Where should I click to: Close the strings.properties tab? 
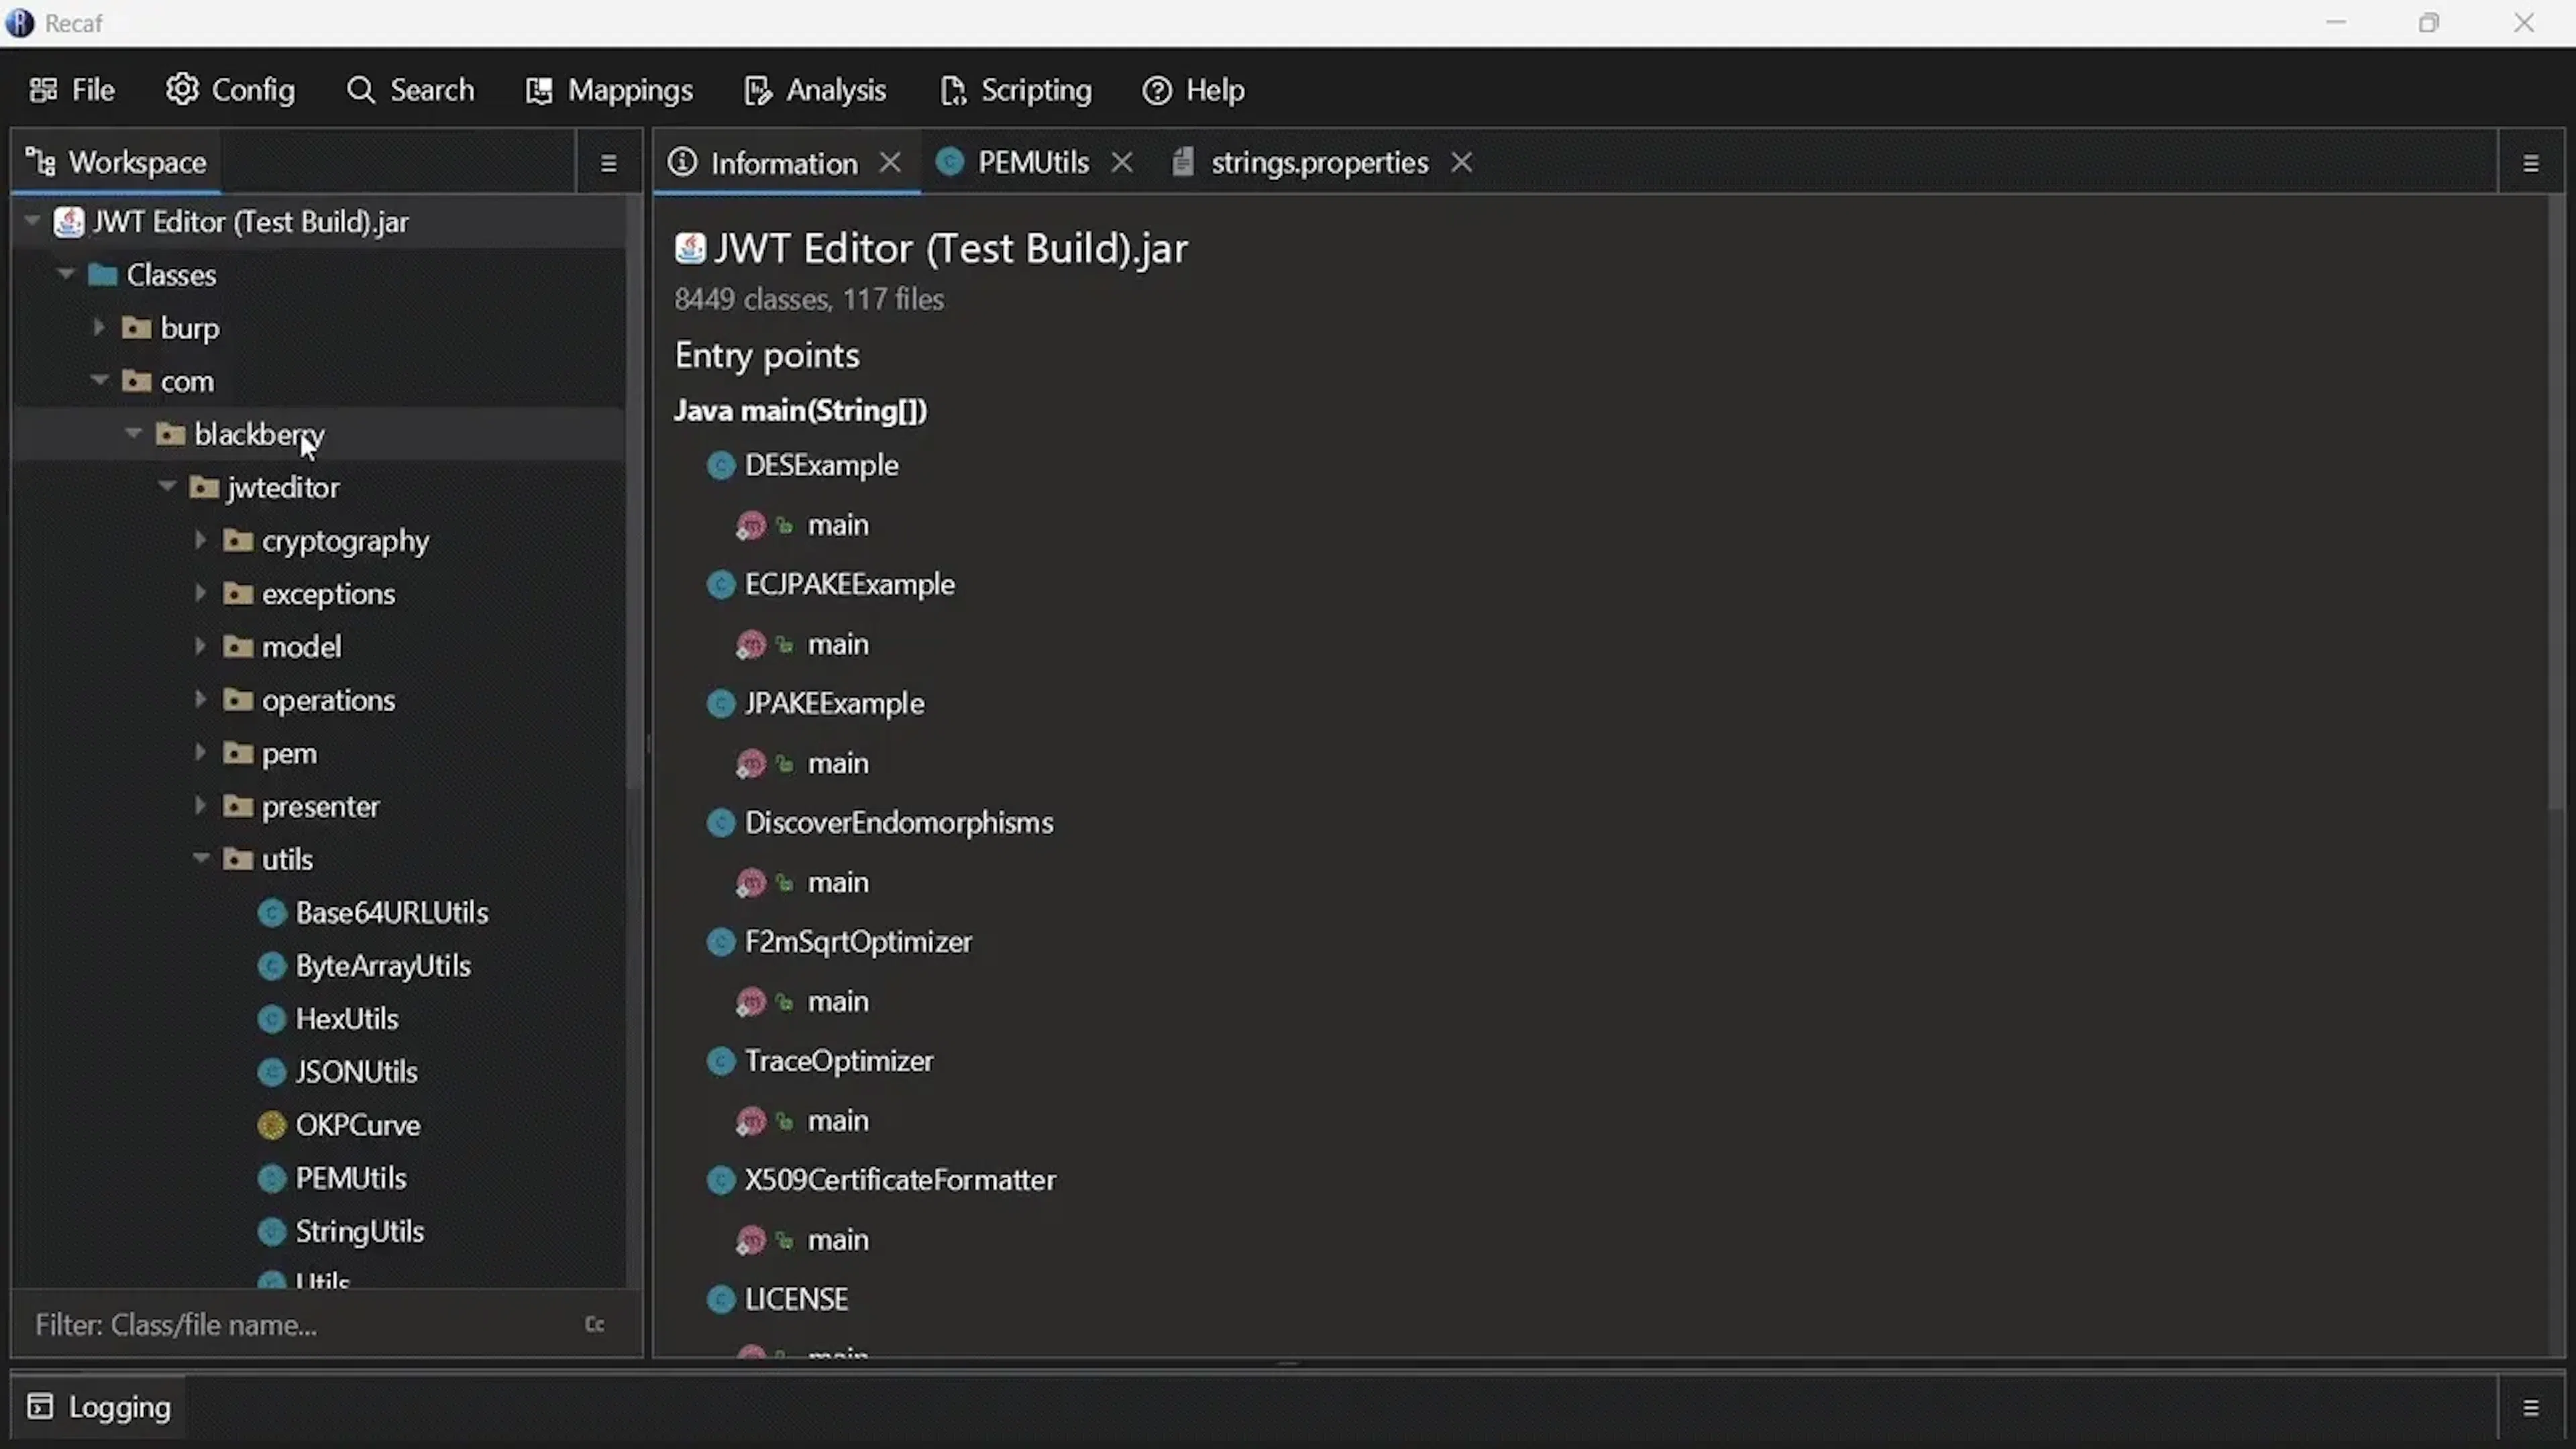coord(1462,162)
